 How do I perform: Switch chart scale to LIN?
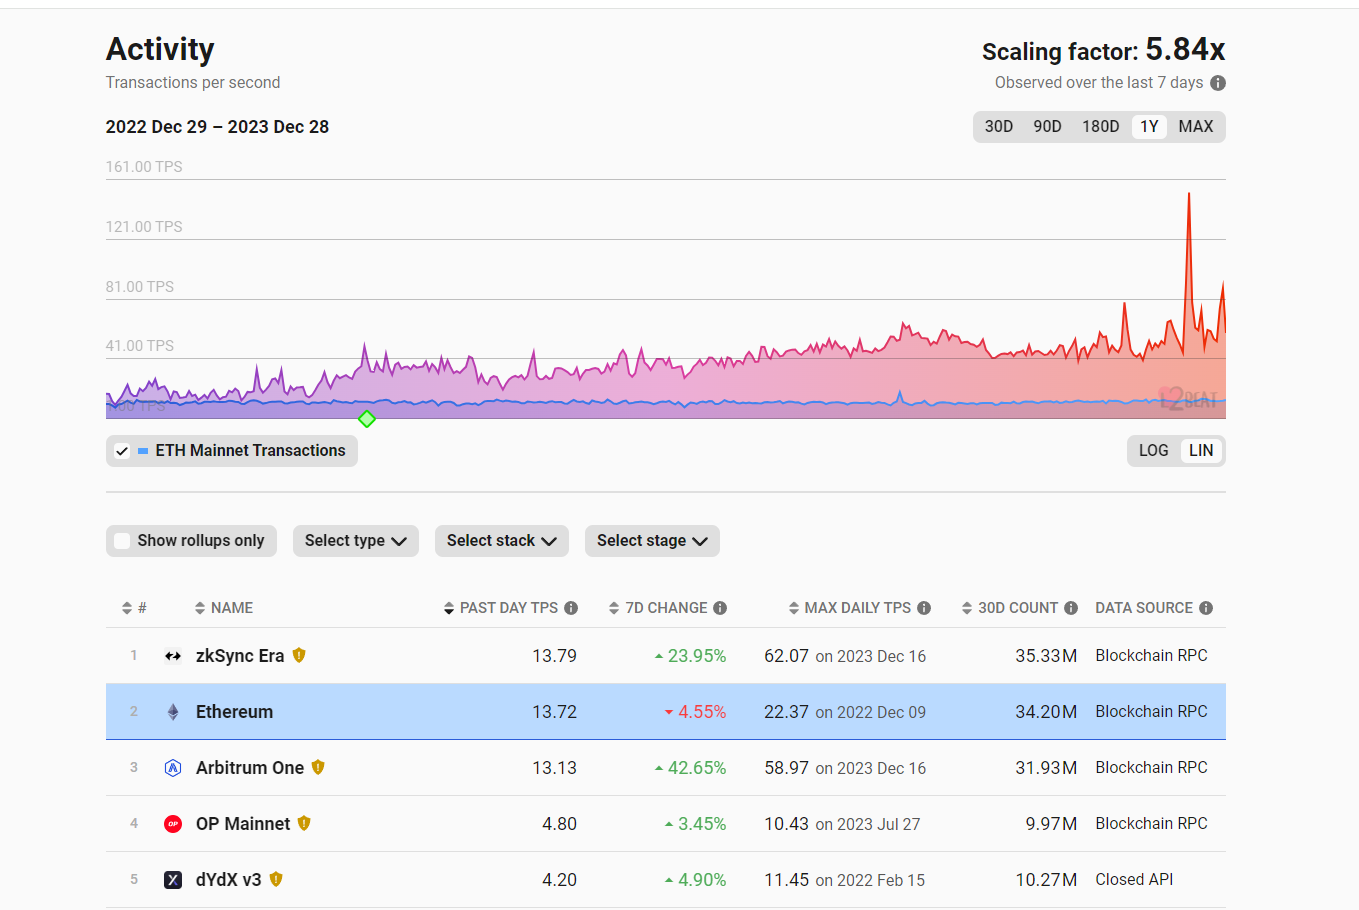coord(1201,451)
